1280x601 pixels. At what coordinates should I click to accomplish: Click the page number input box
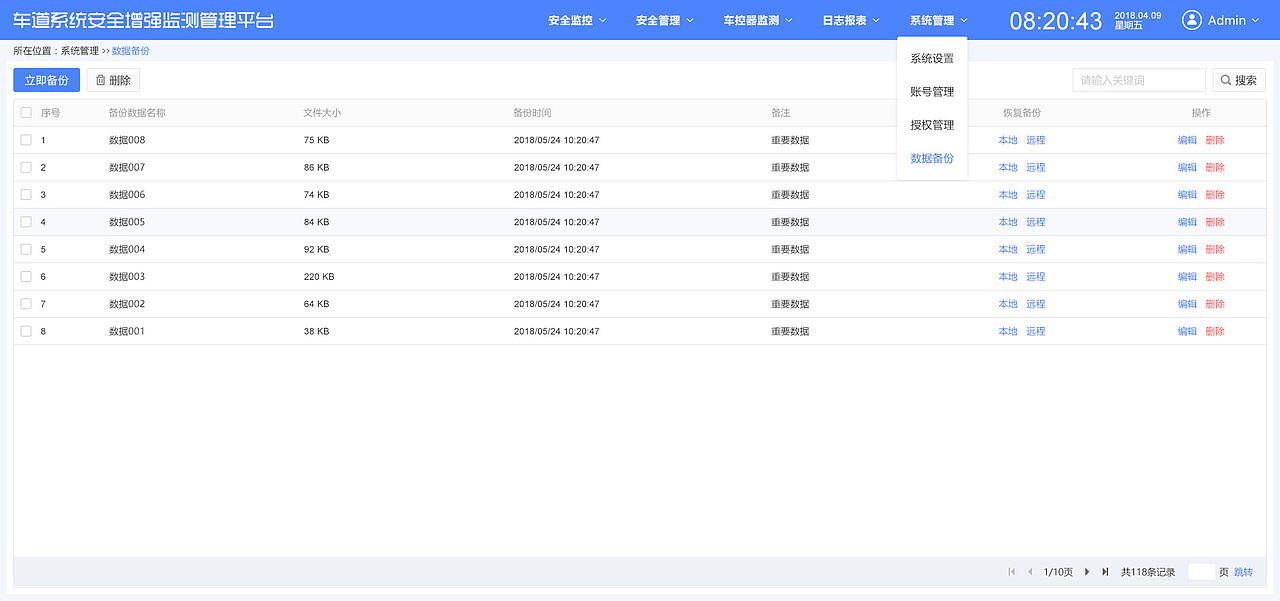point(1201,572)
